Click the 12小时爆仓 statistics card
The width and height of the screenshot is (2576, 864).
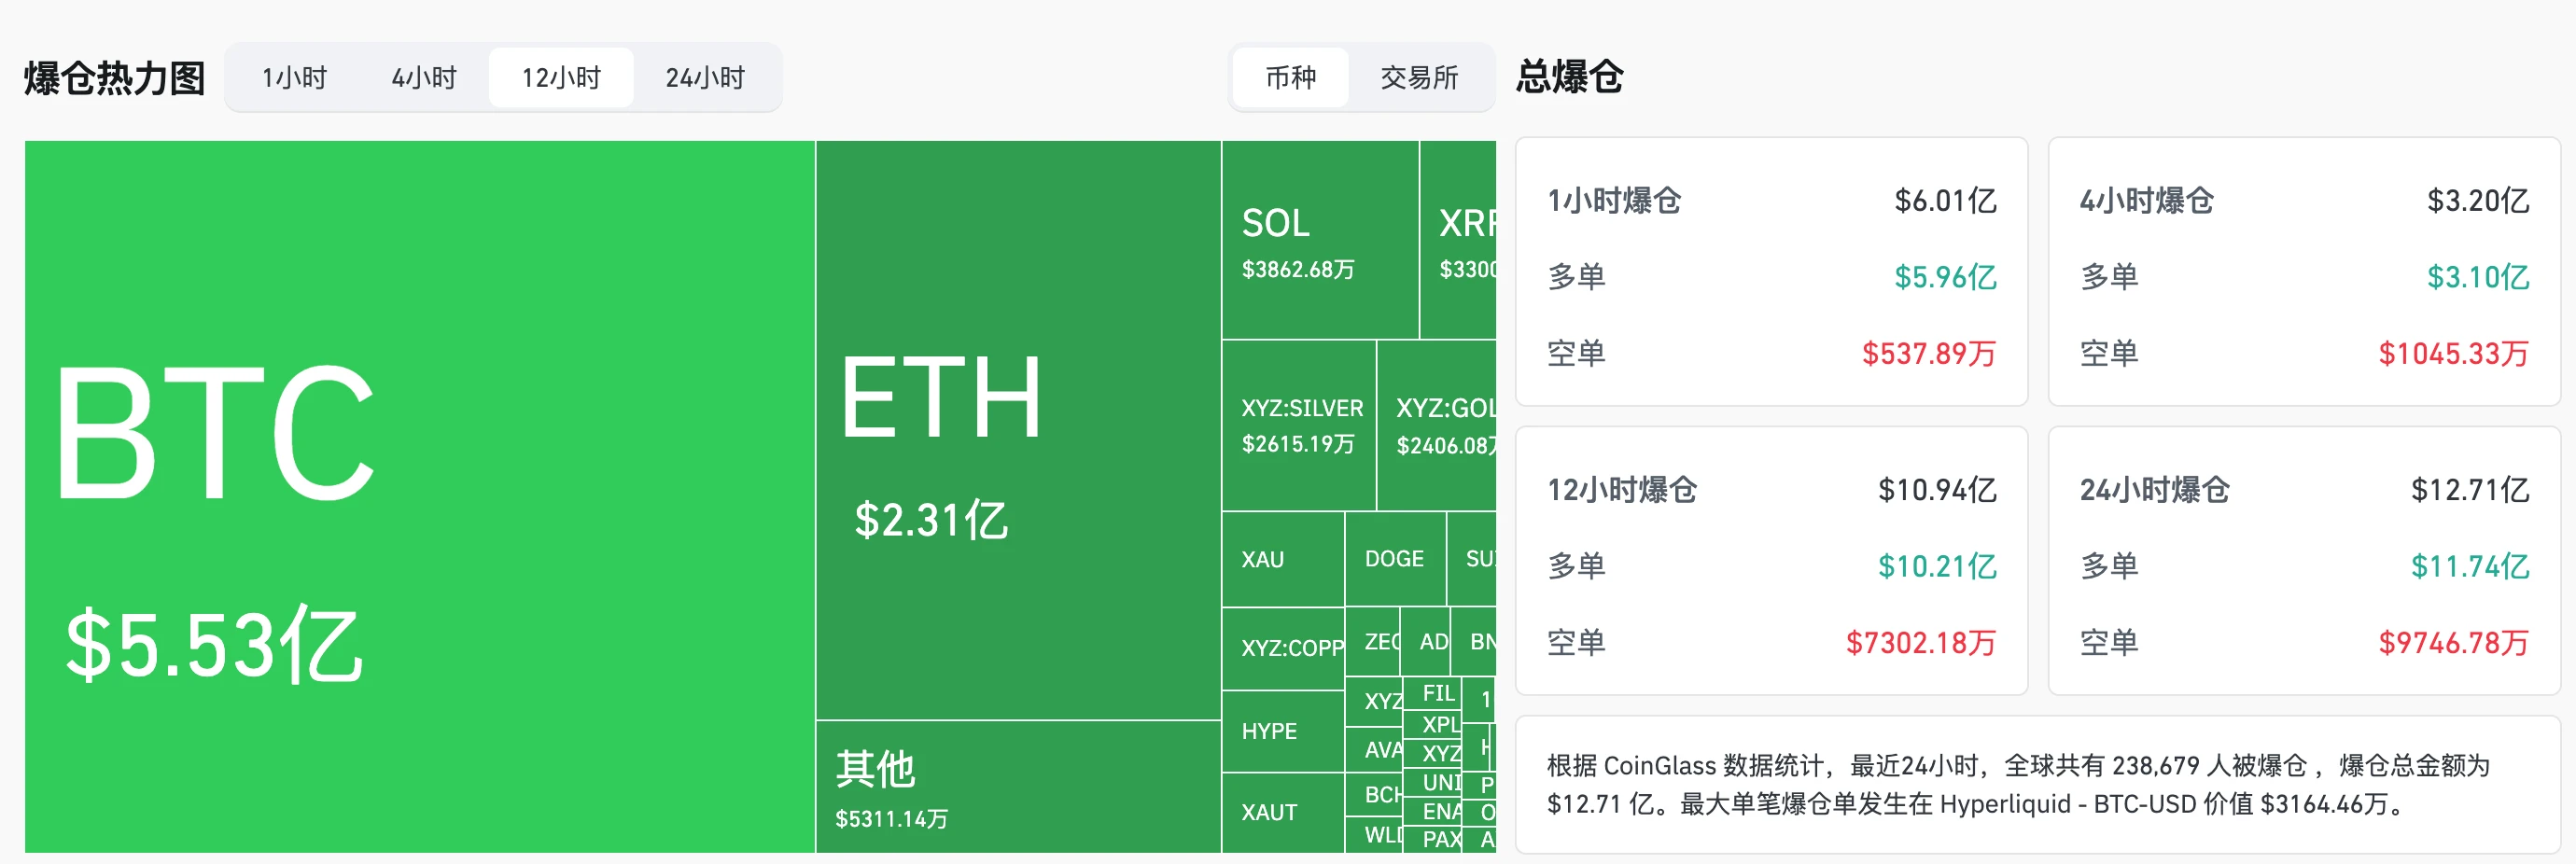click(x=1770, y=560)
